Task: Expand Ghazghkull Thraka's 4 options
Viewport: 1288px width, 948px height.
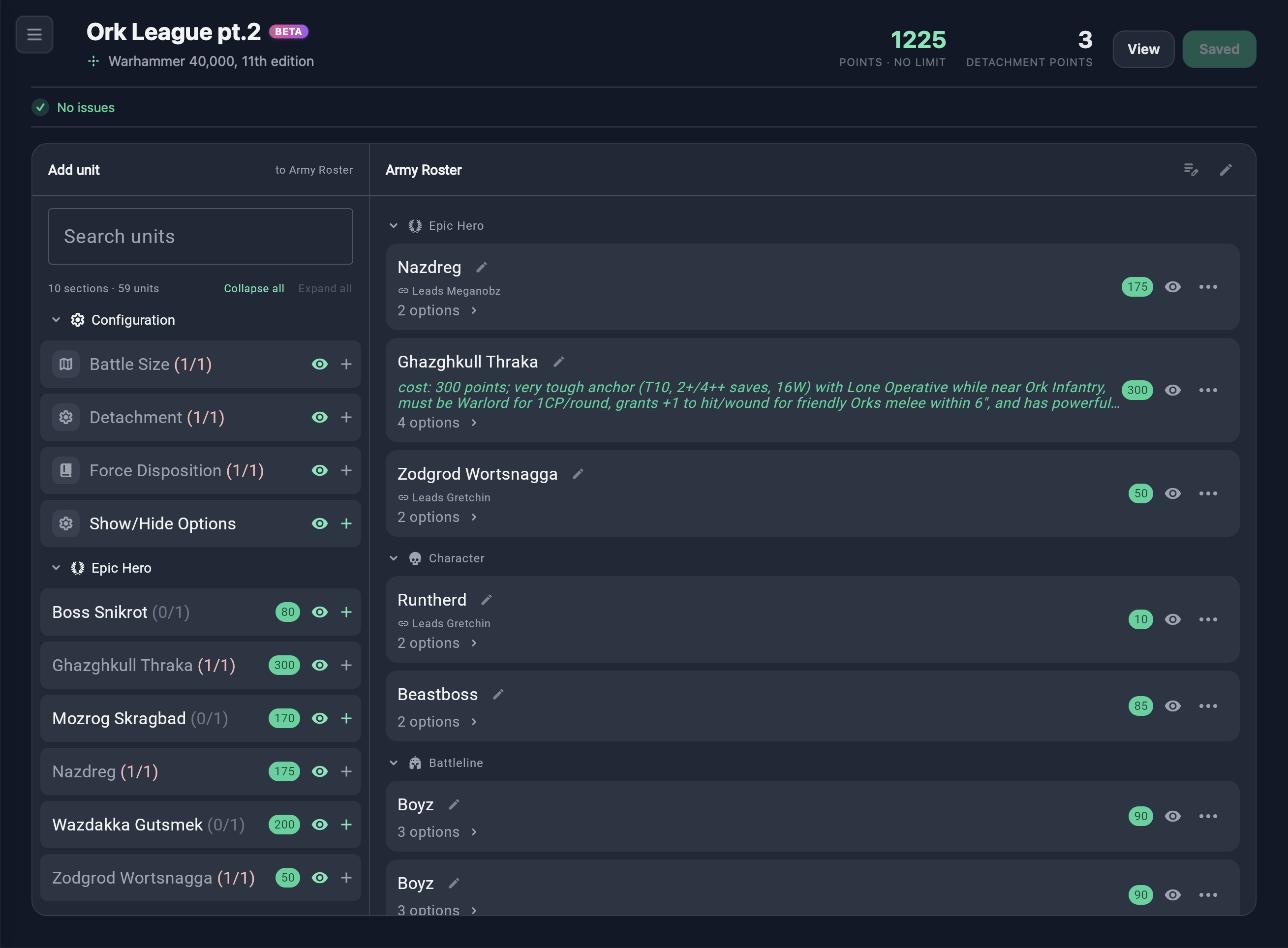Action: (x=438, y=423)
